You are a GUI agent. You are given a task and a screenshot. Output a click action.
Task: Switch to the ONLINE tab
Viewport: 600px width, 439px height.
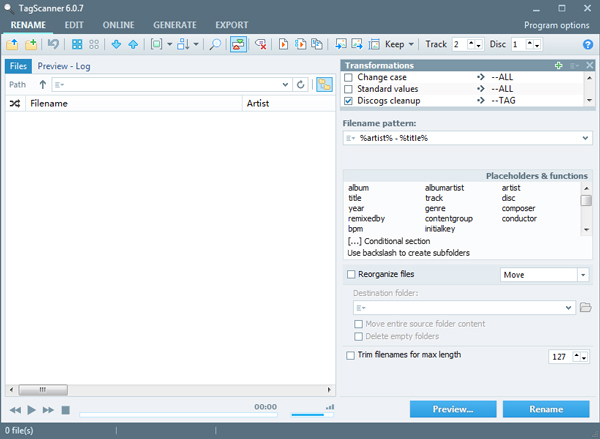(118, 25)
